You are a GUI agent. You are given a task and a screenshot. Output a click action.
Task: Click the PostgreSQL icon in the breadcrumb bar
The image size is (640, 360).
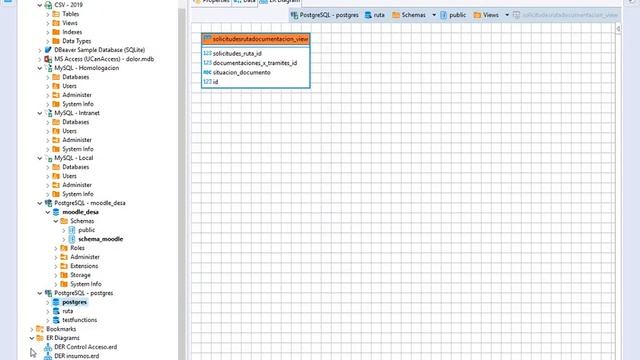(294, 15)
